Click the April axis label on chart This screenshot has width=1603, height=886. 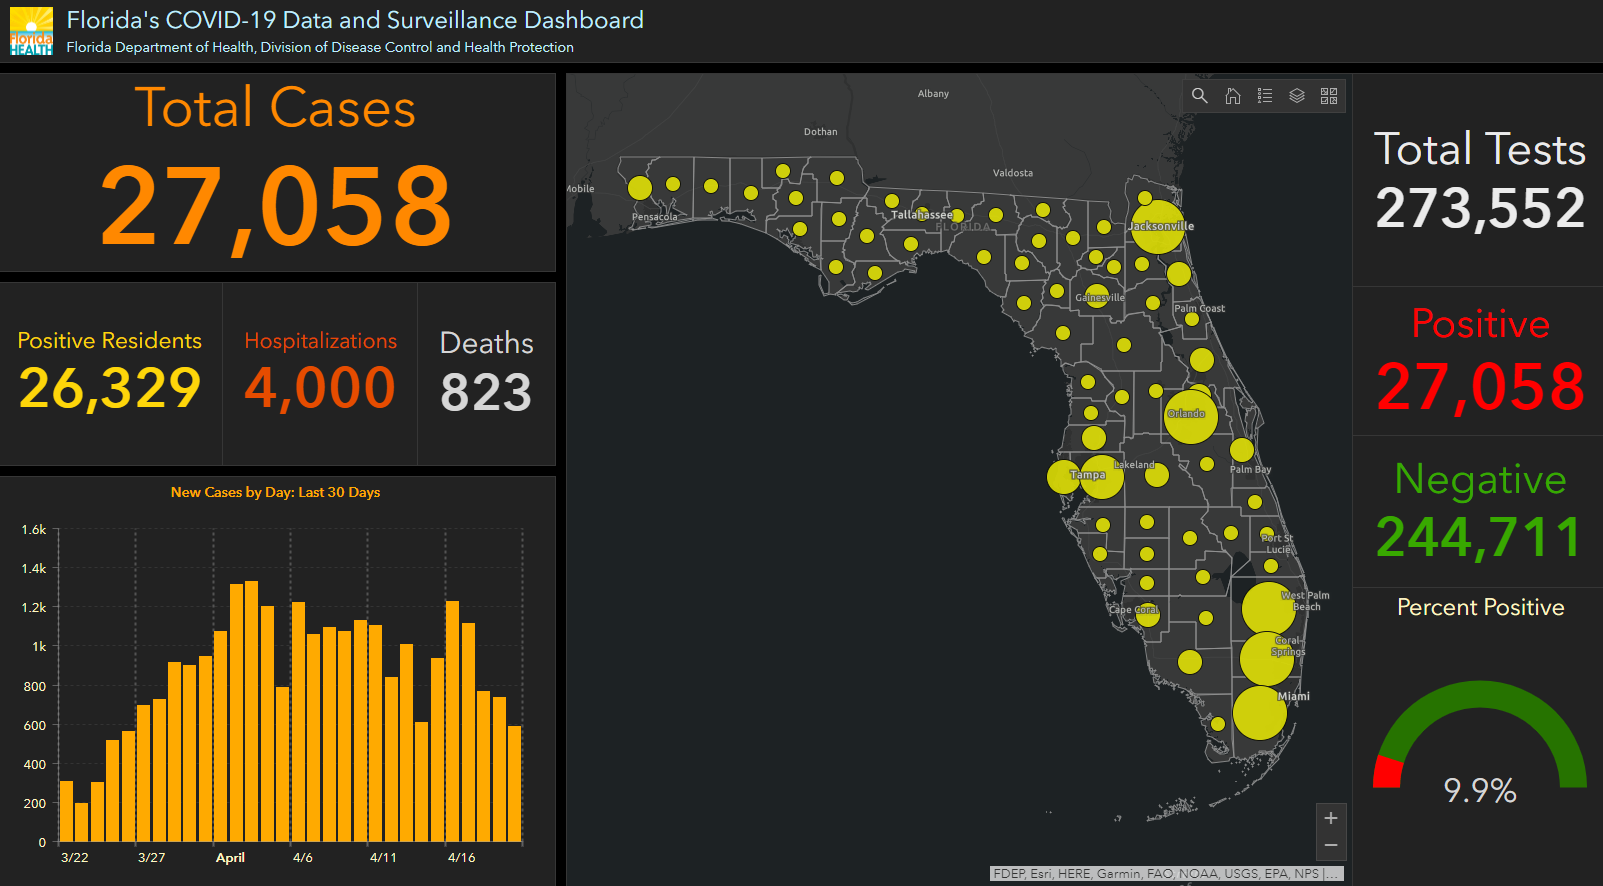pyautogui.click(x=230, y=858)
